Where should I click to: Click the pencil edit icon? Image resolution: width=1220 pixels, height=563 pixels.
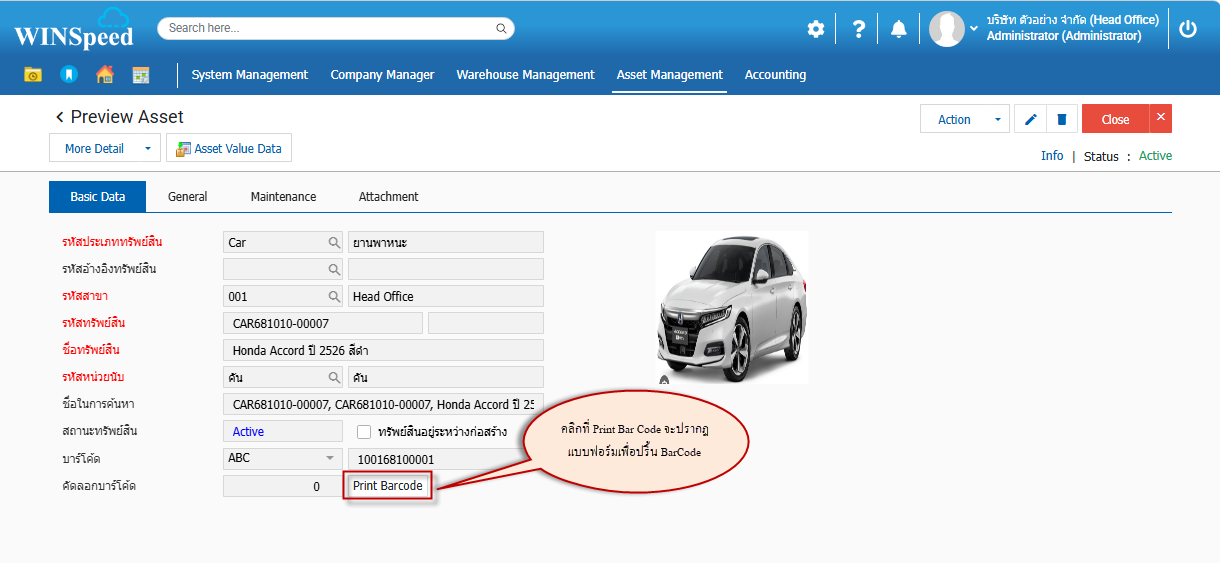click(1031, 120)
